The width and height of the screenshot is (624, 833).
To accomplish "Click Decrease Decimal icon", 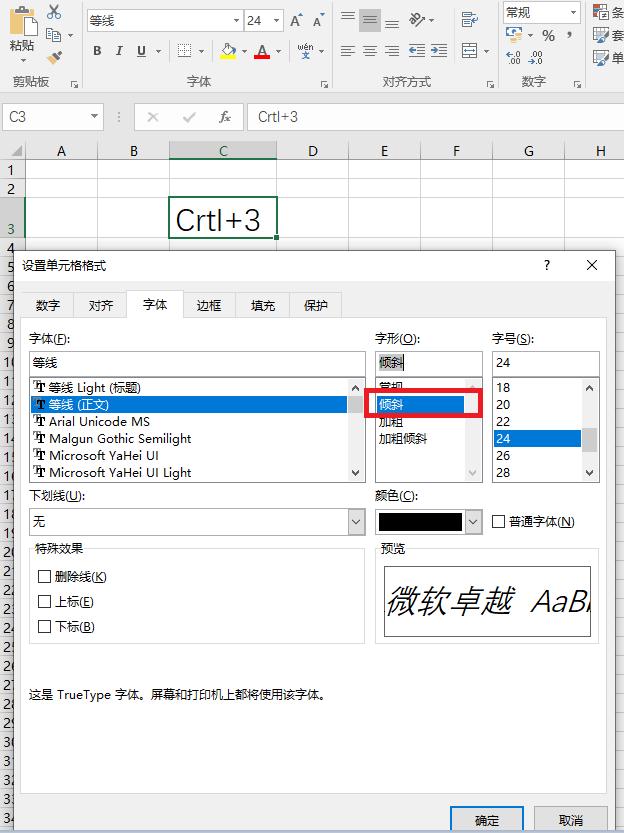I will (535, 57).
